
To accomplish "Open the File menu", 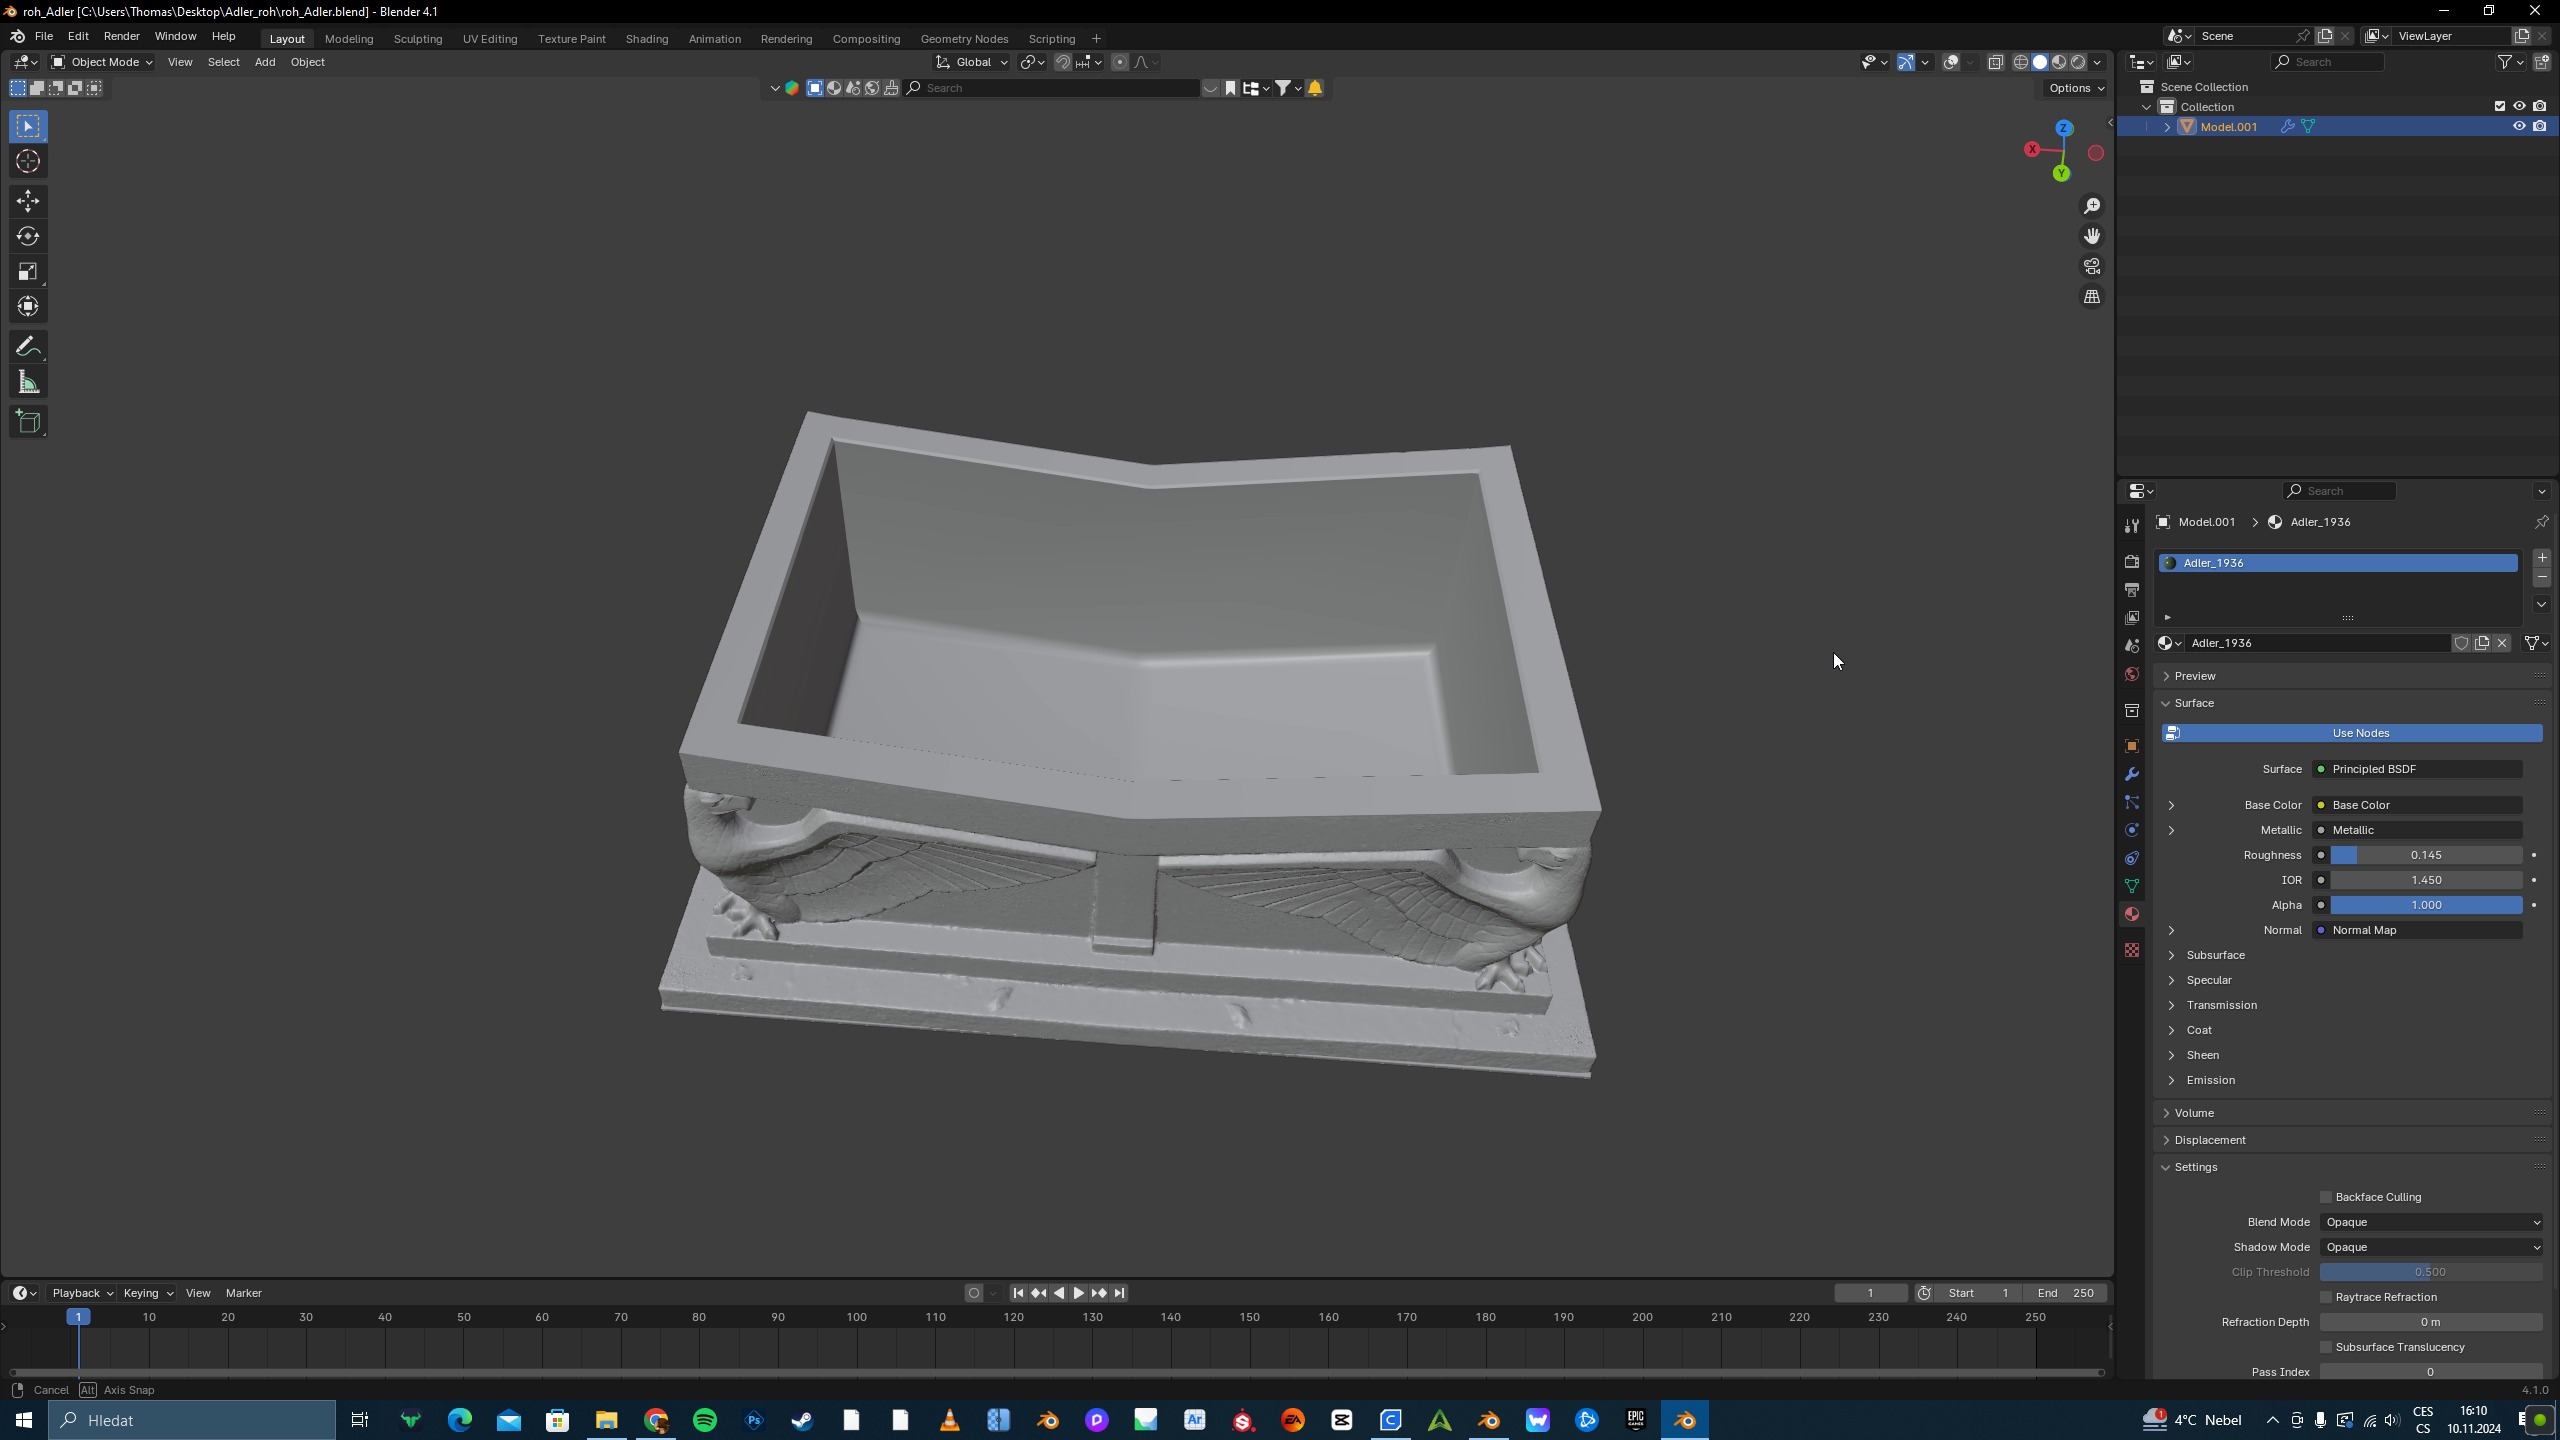I will click(44, 36).
